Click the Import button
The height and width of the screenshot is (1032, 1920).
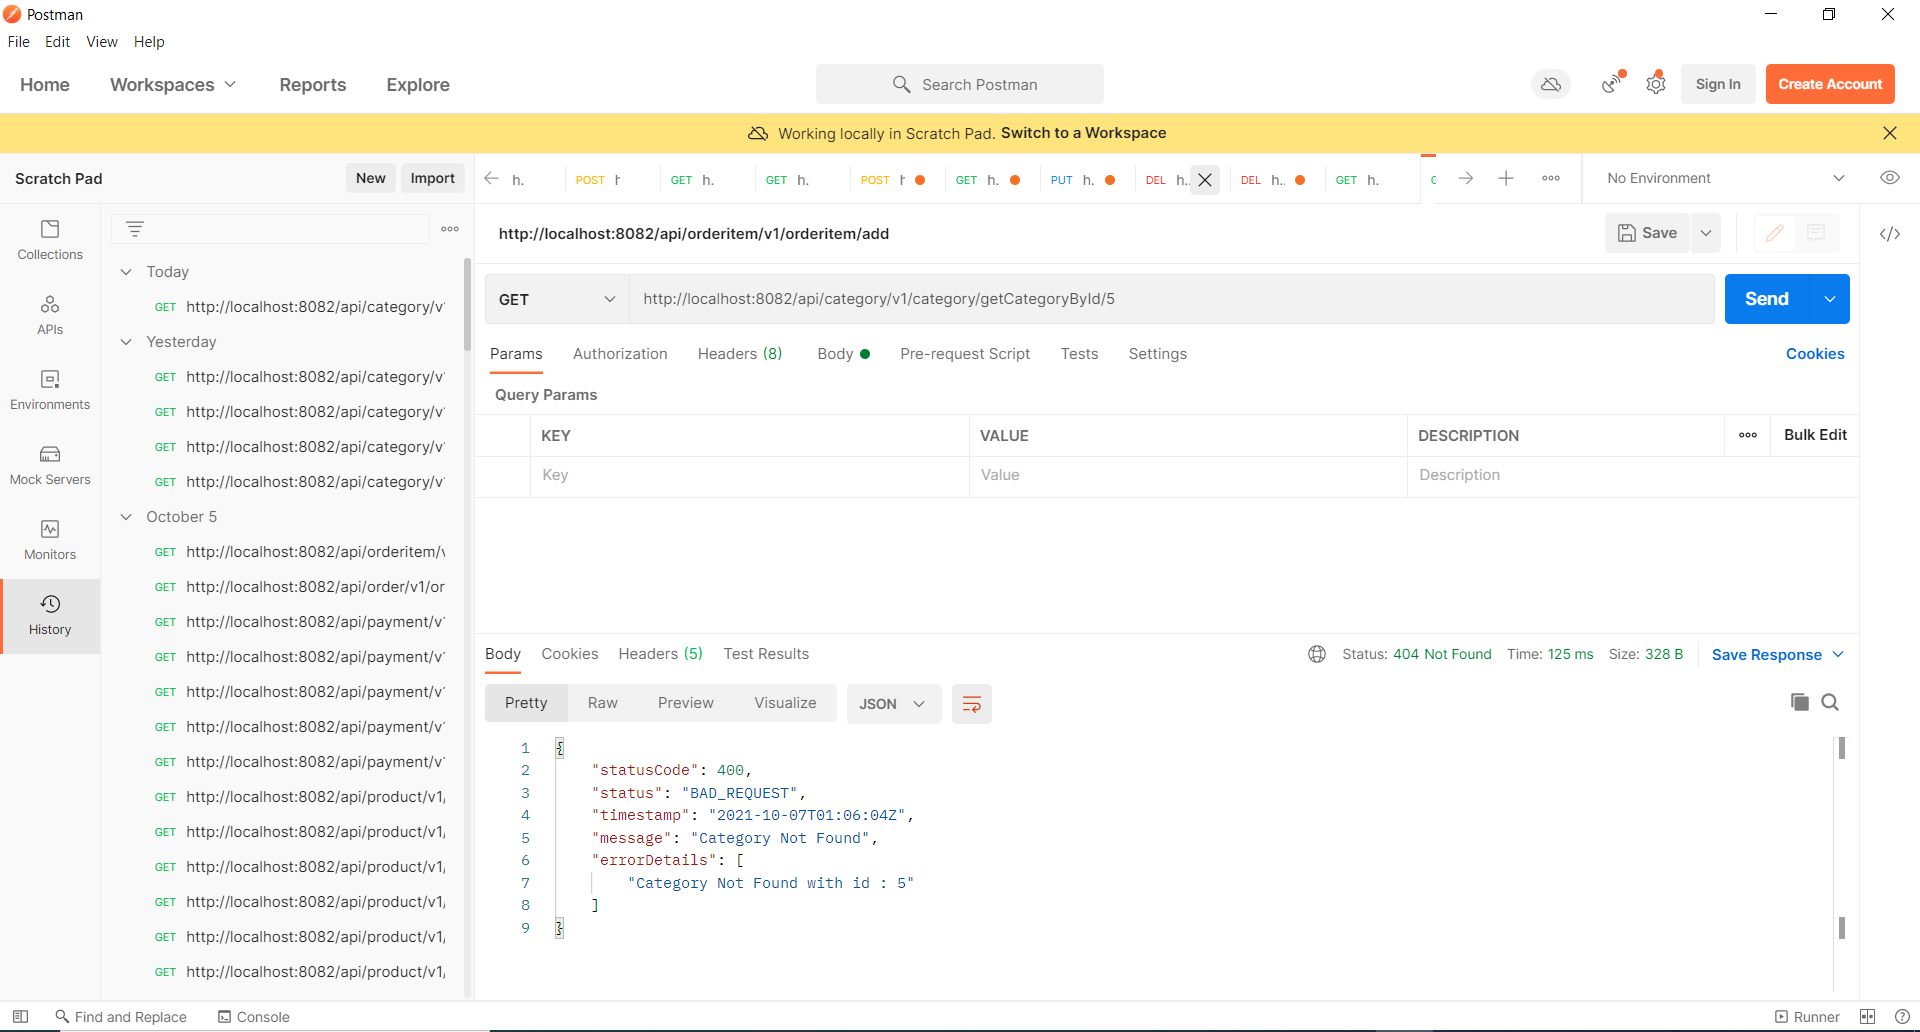pyautogui.click(x=432, y=178)
